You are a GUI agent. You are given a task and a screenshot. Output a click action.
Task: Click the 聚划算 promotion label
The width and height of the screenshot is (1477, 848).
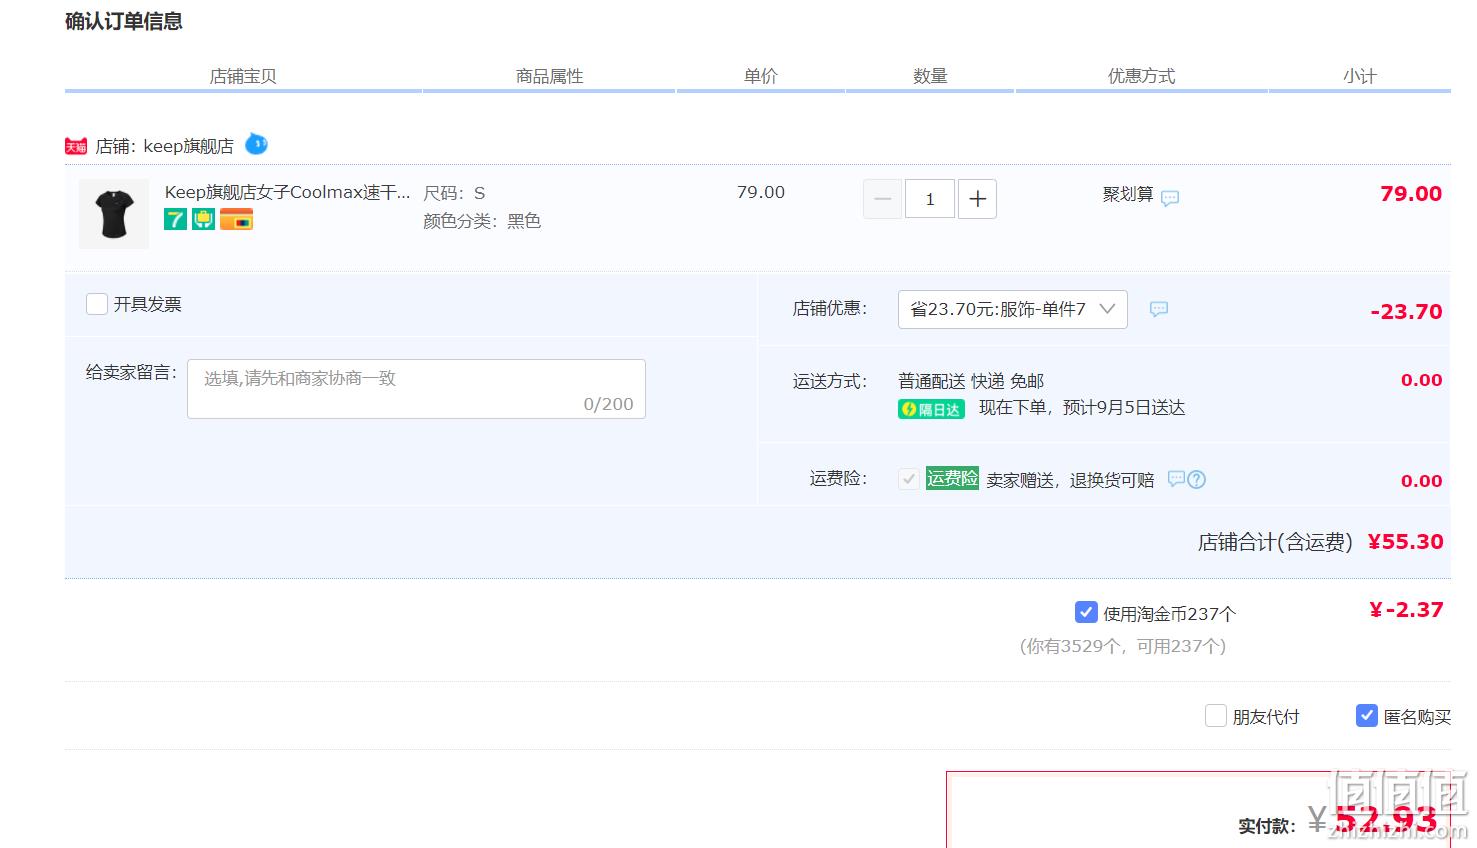[1128, 194]
